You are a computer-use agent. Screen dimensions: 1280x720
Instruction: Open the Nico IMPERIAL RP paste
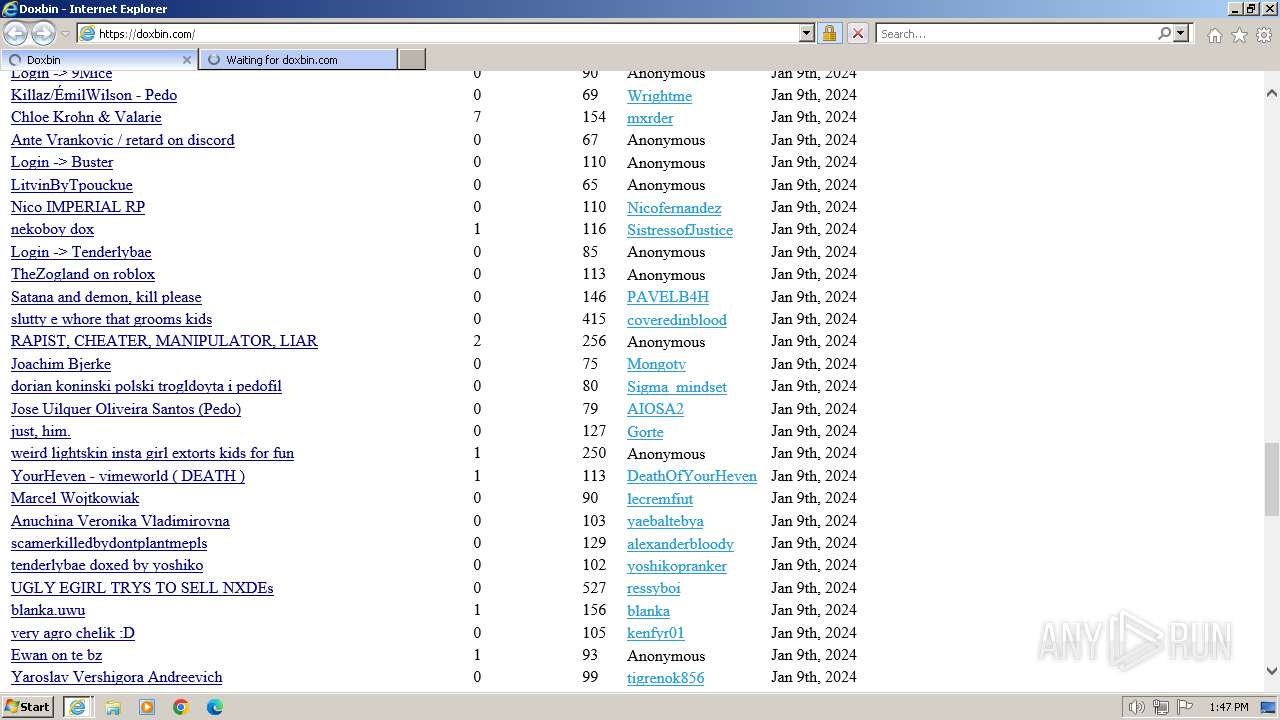click(x=78, y=207)
